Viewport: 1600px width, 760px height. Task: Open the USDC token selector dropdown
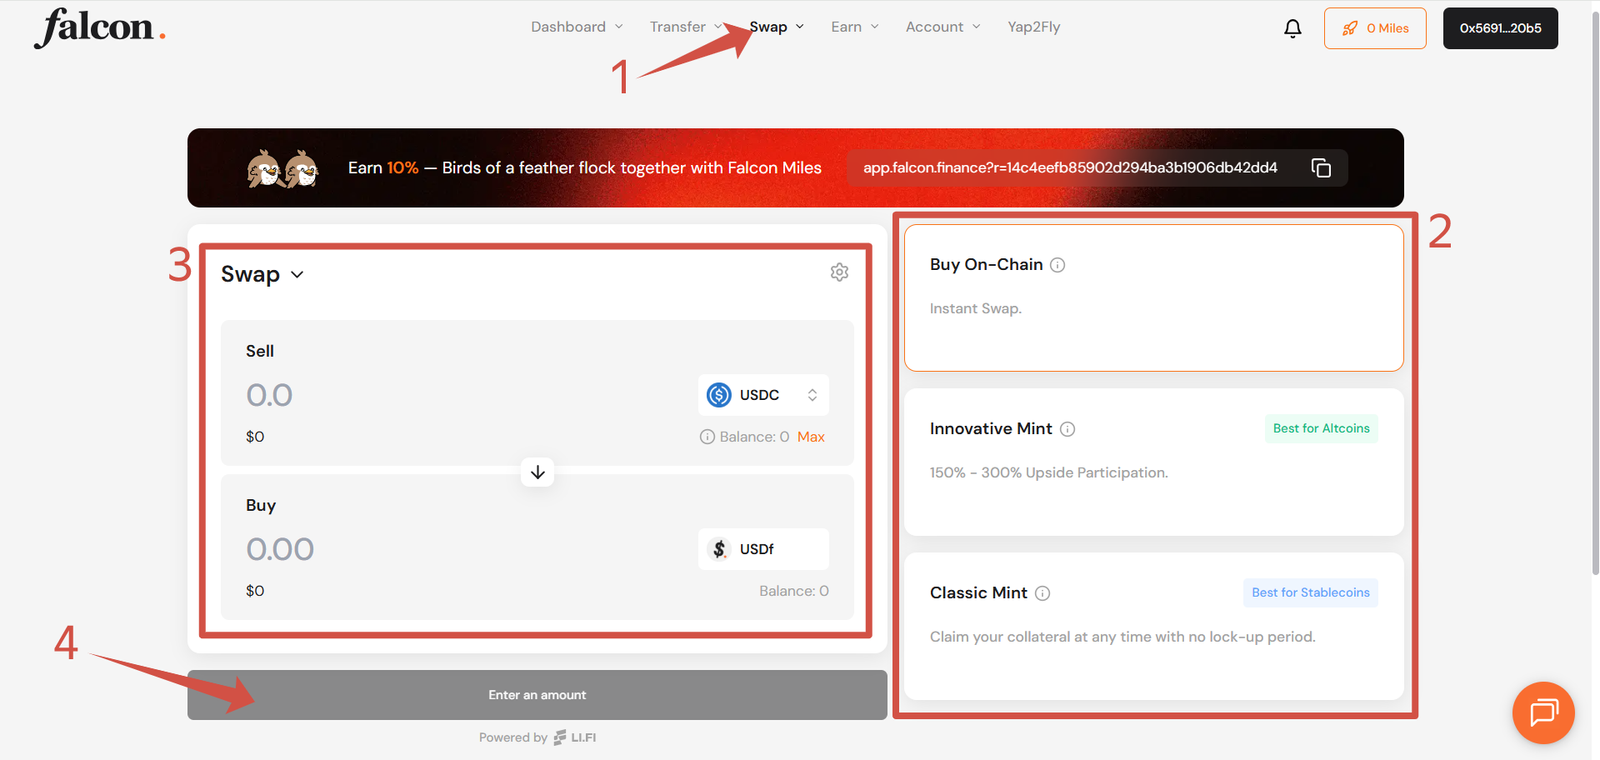tap(763, 395)
